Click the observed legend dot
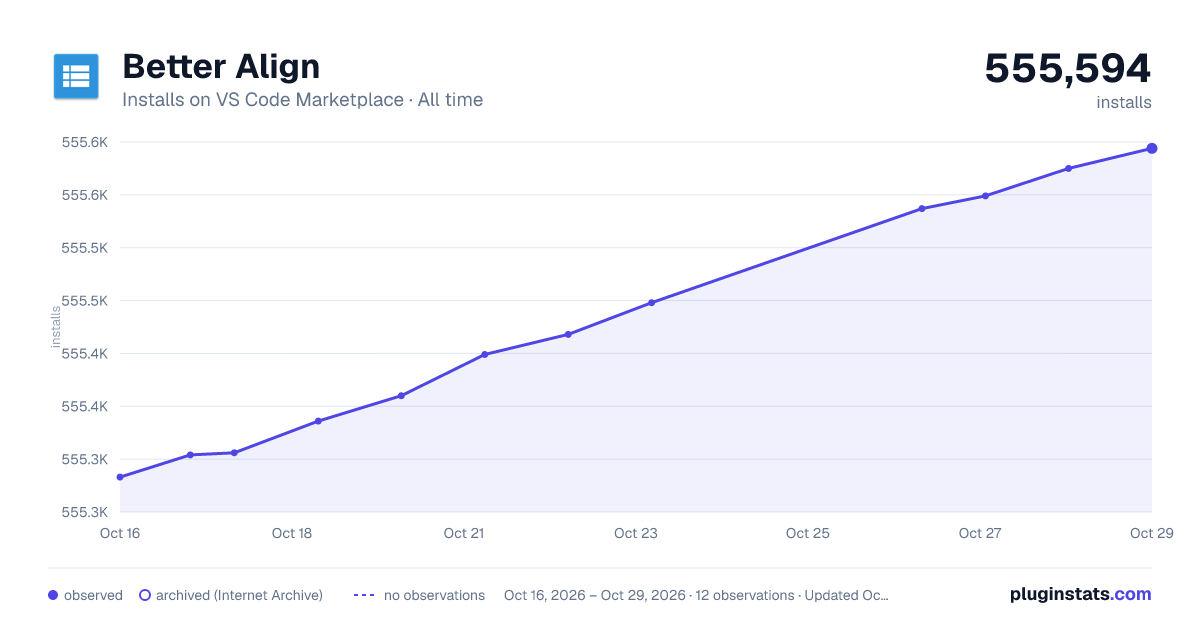The height and width of the screenshot is (630, 1200). pos(53,595)
